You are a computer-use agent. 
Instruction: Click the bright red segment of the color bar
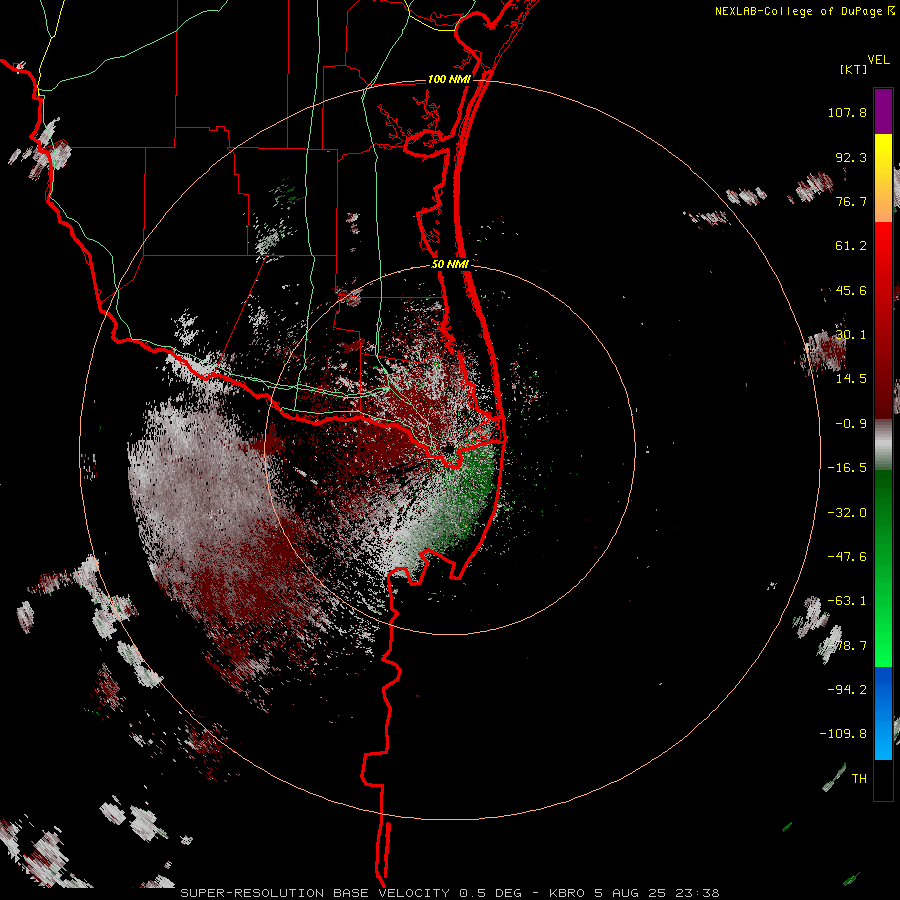tap(883, 319)
